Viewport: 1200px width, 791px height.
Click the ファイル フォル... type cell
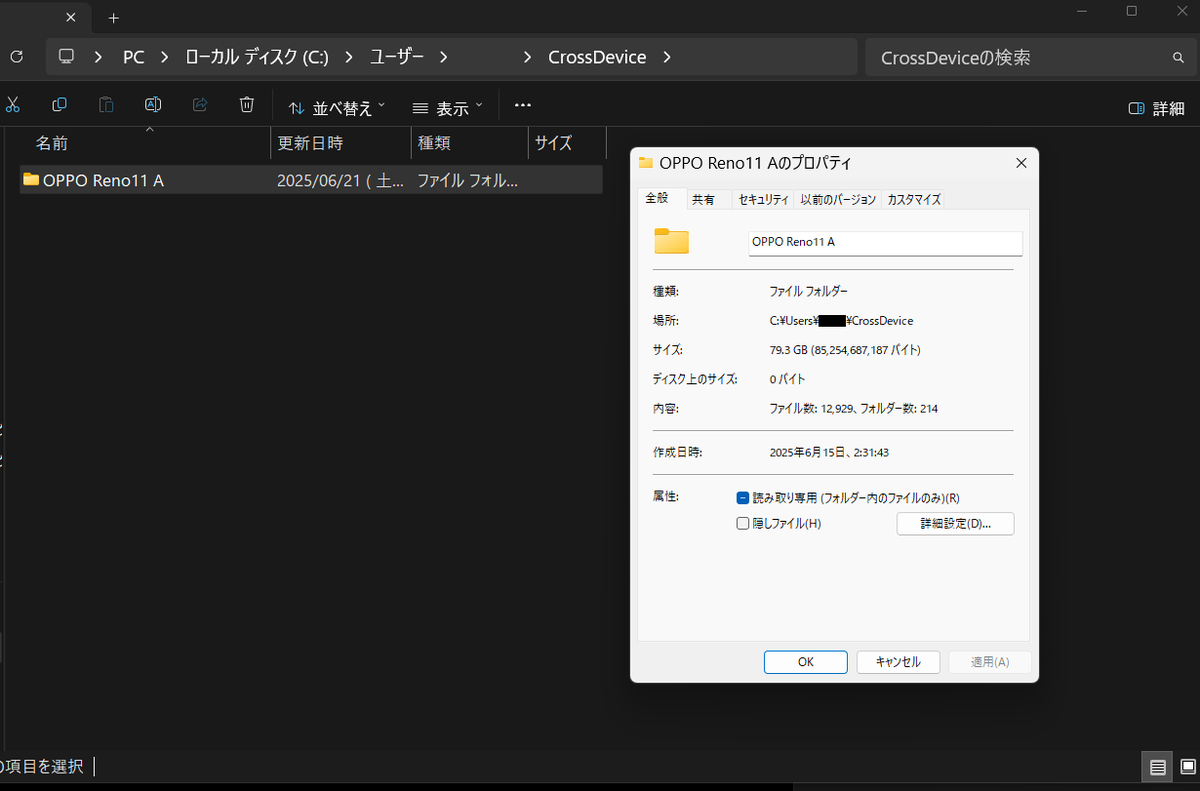pos(468,181)
